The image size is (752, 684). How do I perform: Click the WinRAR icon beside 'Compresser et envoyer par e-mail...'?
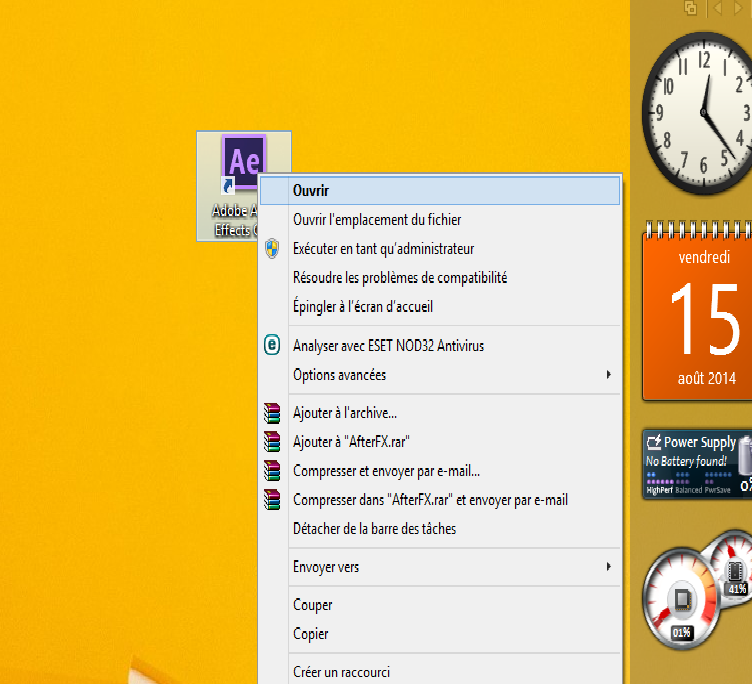272,470
